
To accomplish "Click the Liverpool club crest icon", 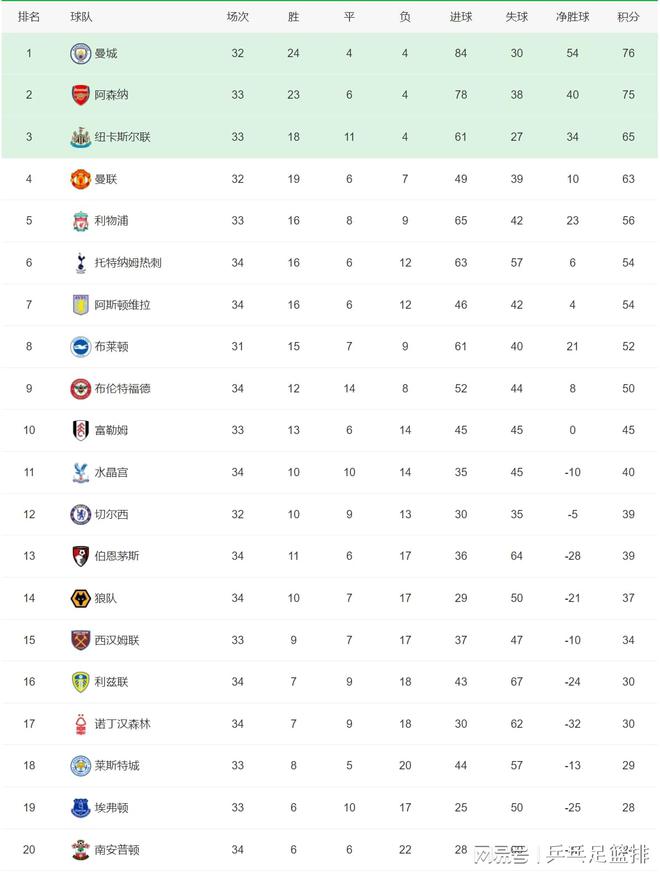I will [x=81, y=221].
